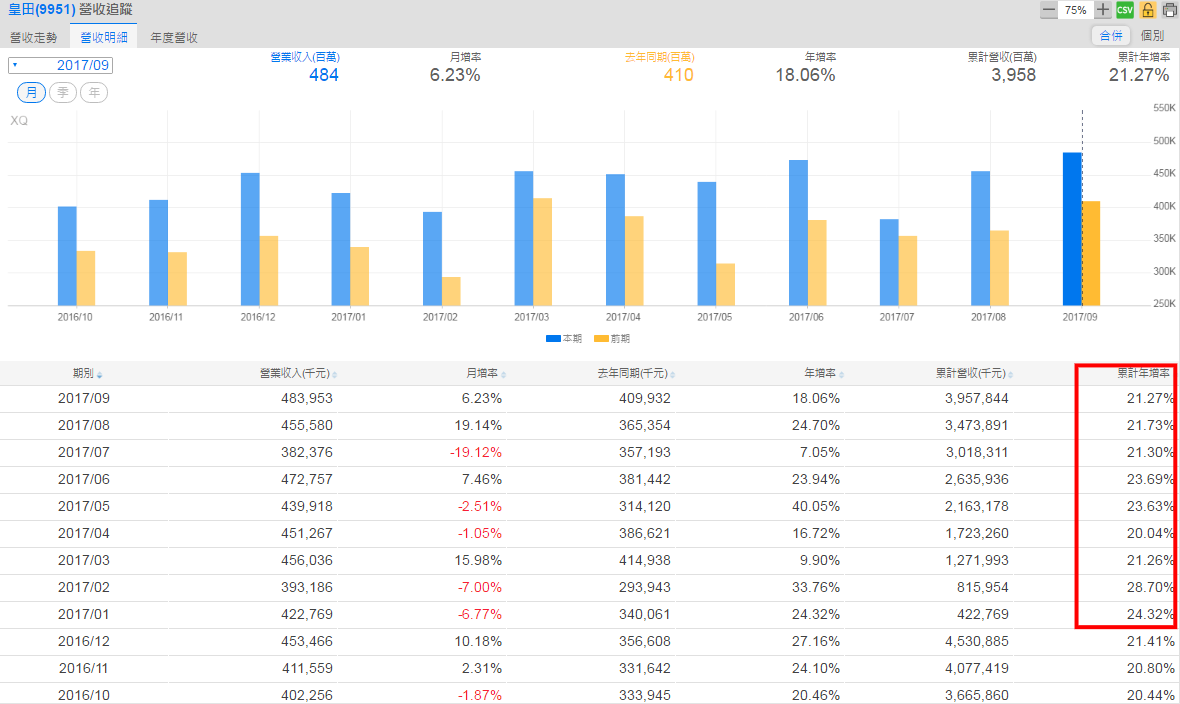The width and height of the screenshot is (1180, 704).
Task: Click the orange prior-period bar for 2017/09
Action: click(1091, 254)
